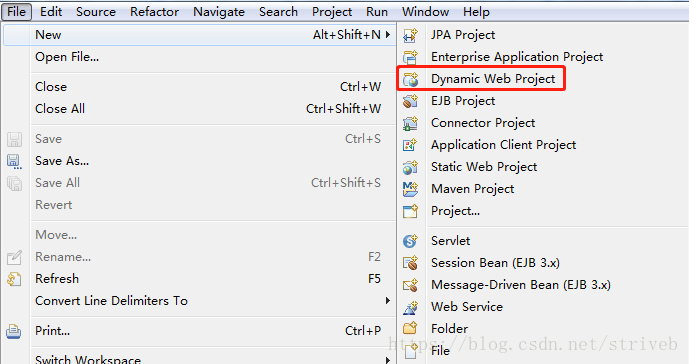Screen dimensions: 689x364
Task: Open the File menu
Action: pyautogui.click(x=17, y=12)
